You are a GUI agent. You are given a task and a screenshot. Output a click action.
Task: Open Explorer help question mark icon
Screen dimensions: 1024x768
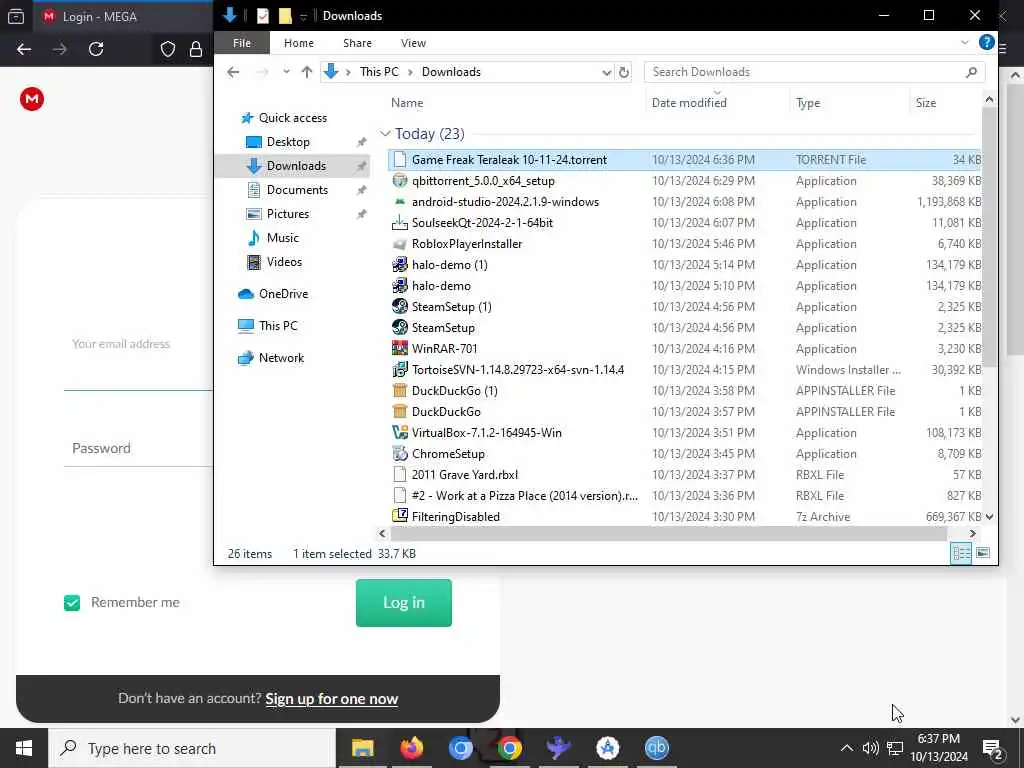point(986,42)
